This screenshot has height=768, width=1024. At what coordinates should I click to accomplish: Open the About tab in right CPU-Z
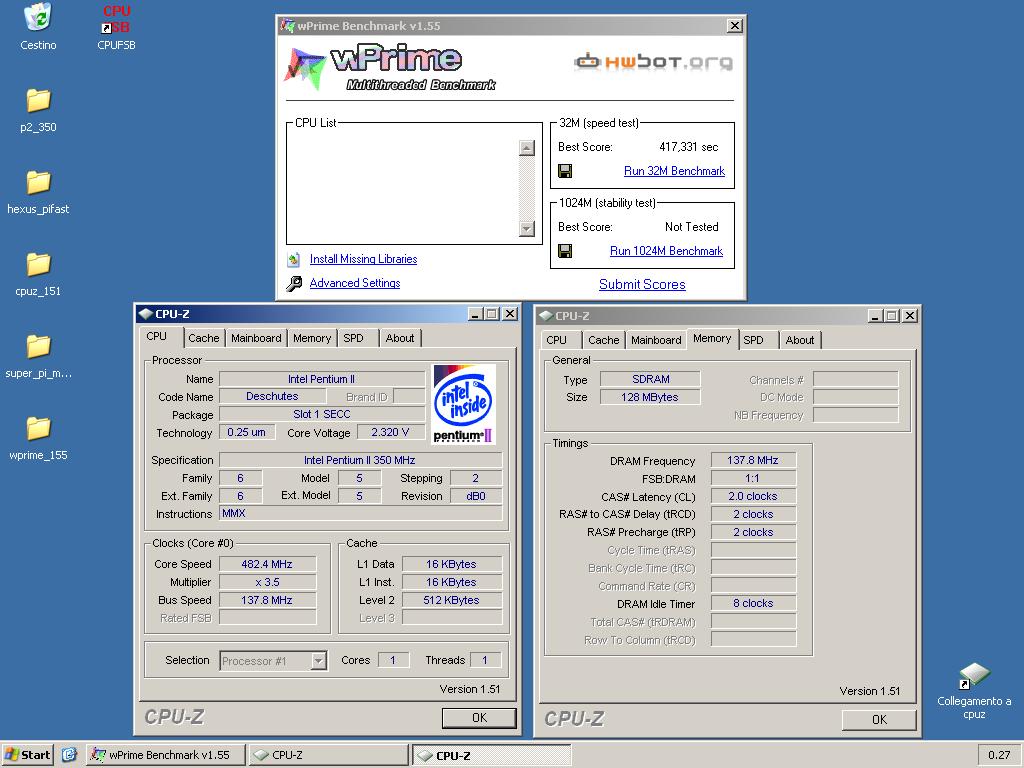click(800, 340)
